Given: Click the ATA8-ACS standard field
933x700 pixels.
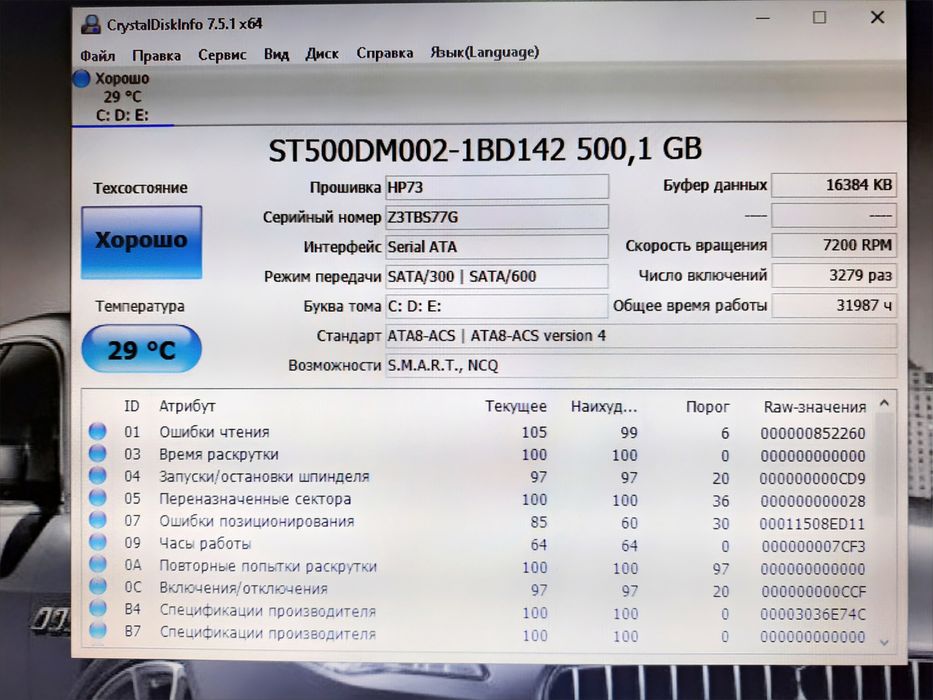Looking at the screenshot, I should click(641, 336).
